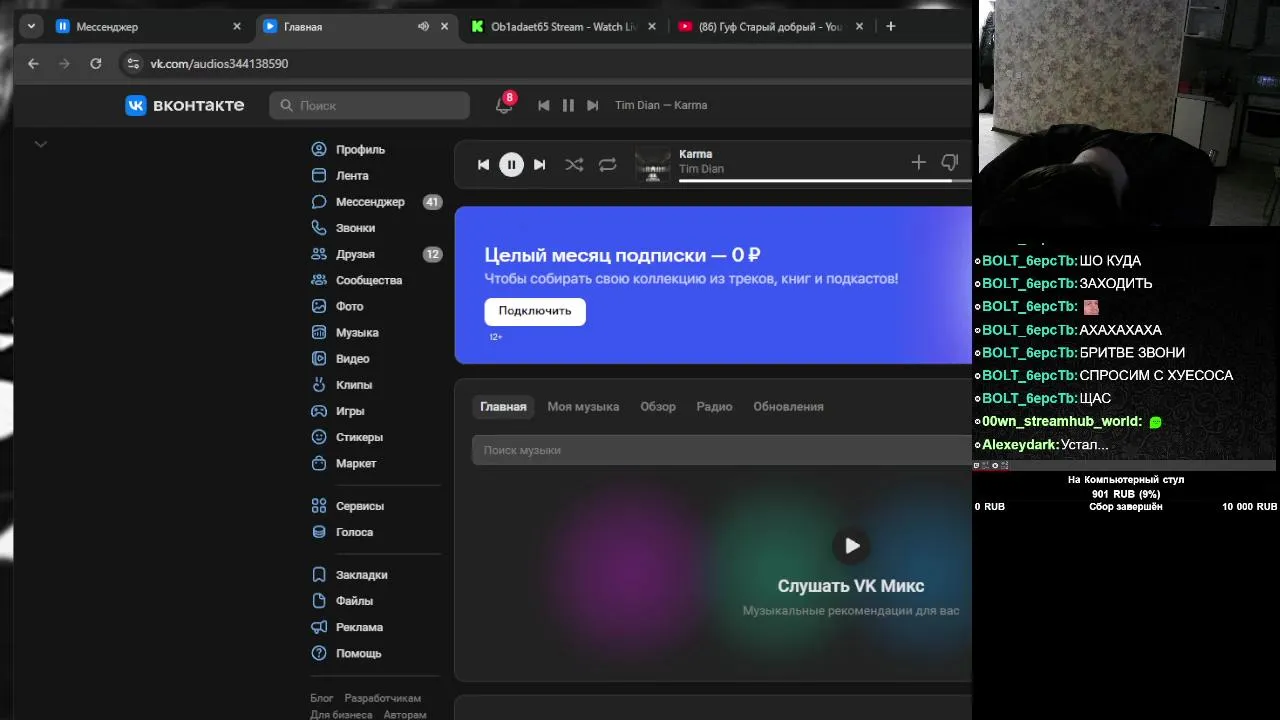Open the Авторам footer link
1280x720 pixels.
(404, 715)
